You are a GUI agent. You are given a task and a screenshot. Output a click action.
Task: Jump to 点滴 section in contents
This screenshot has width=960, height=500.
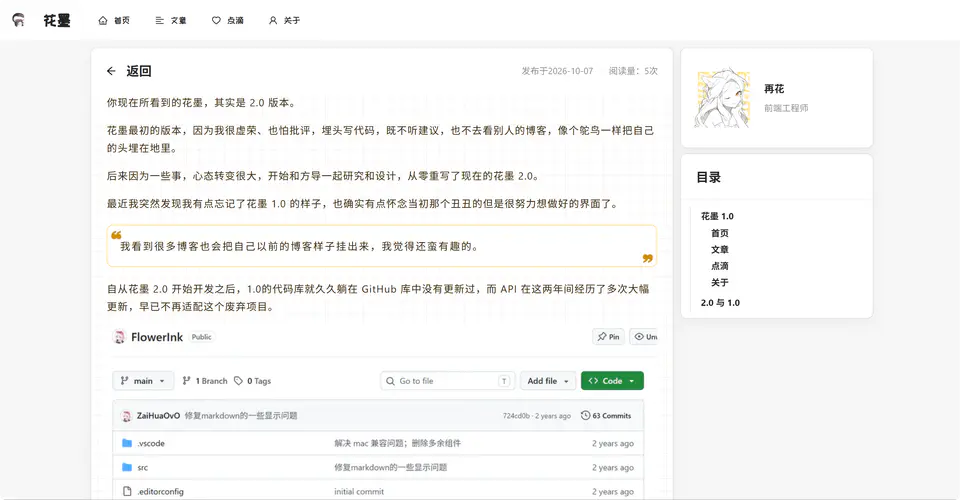click(719, 266)
